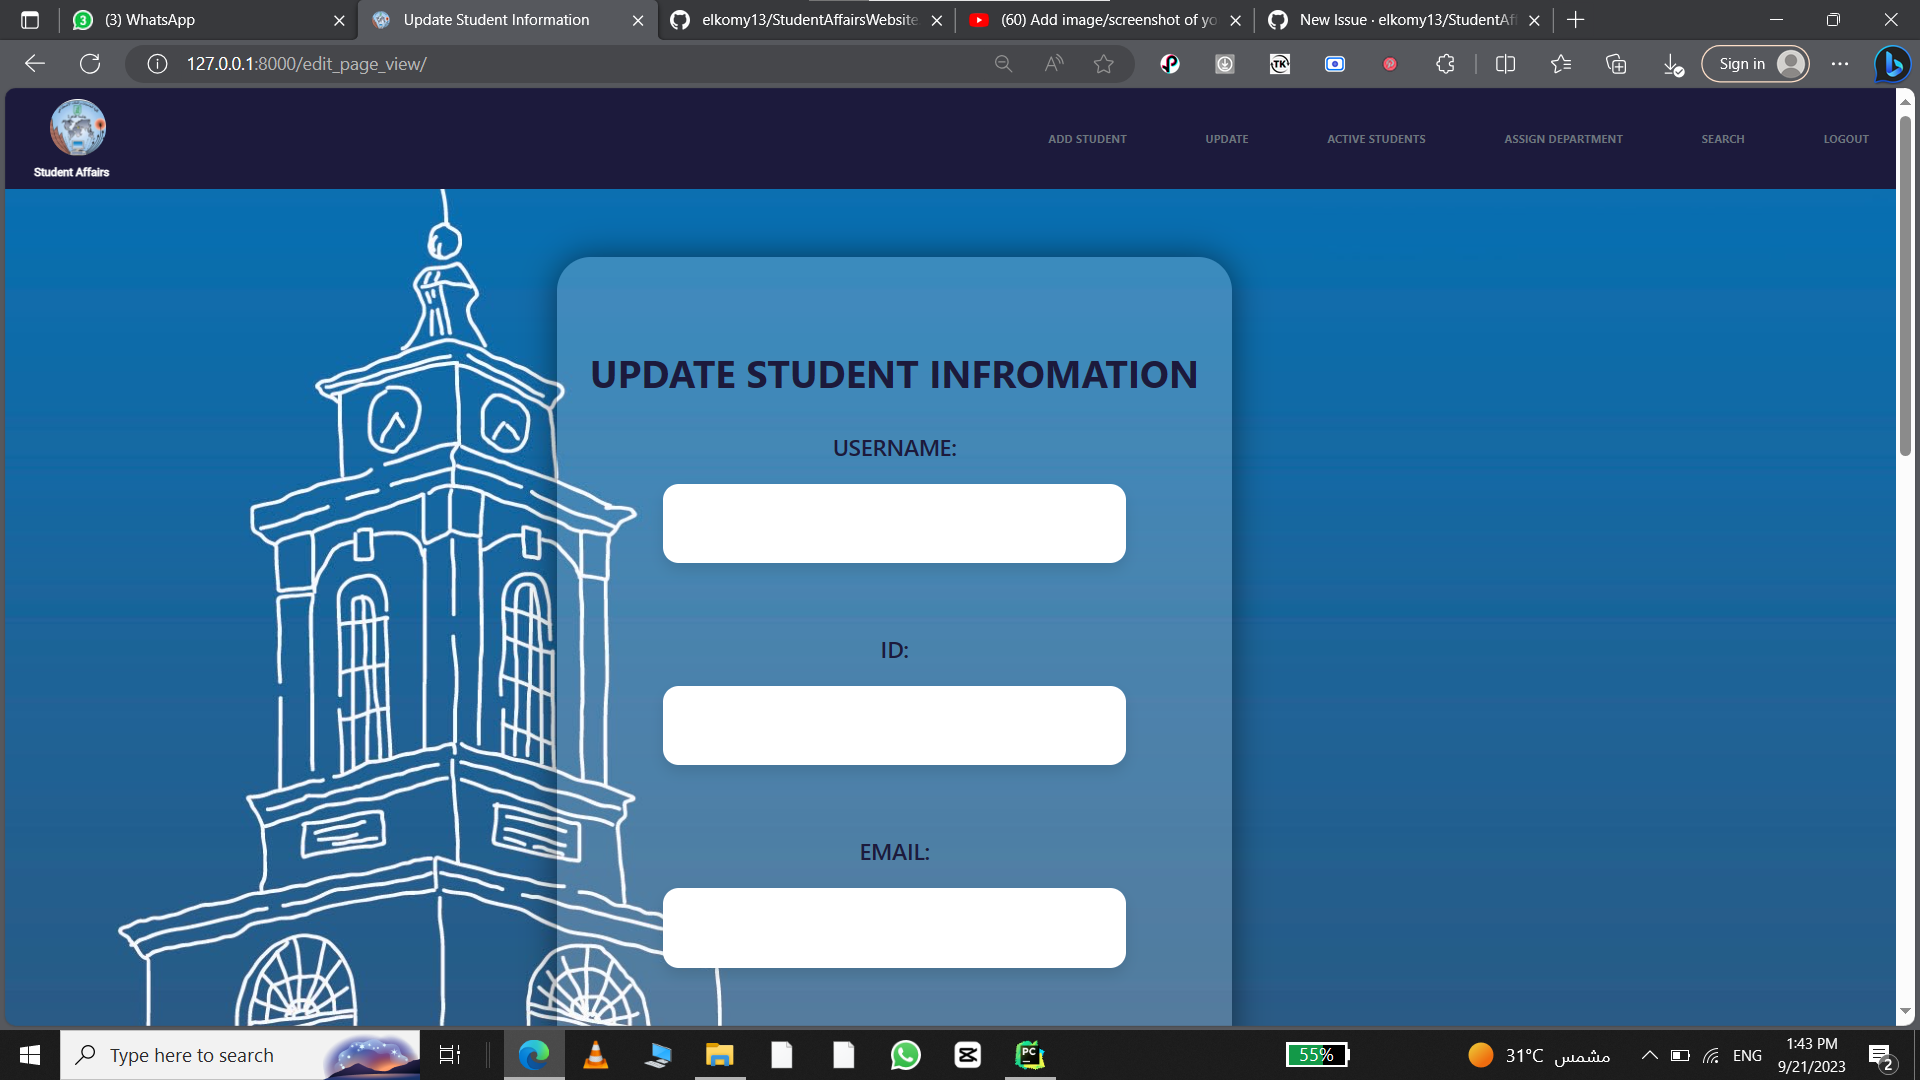This screenshot has width=1920, height=1080.
Task: Show hidden icons in system tray
Action: [1649, 1055]
